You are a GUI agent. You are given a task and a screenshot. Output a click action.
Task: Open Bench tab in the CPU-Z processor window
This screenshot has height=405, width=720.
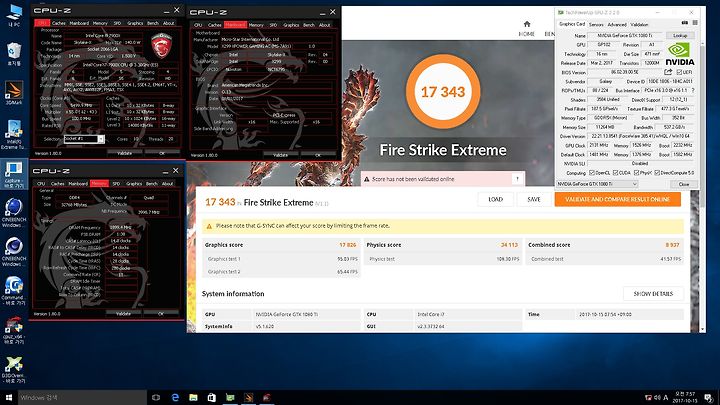(x=153, y=23)
